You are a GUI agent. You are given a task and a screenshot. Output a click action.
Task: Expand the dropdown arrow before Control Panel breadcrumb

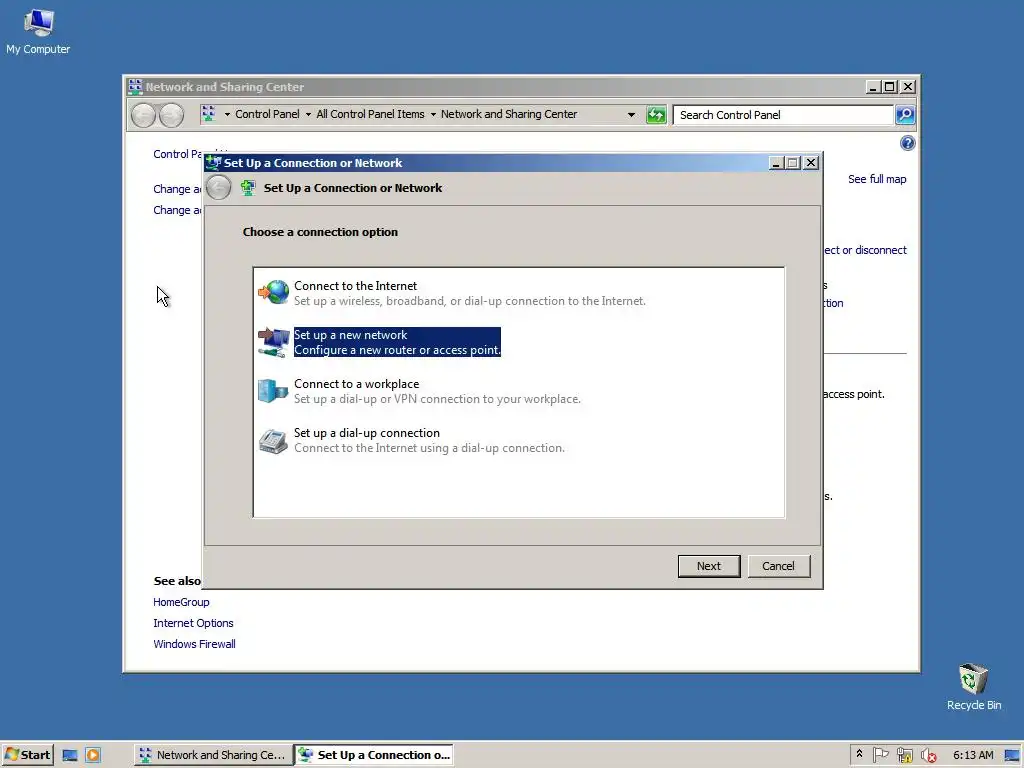pyautogui.click(x=227, y=114)
